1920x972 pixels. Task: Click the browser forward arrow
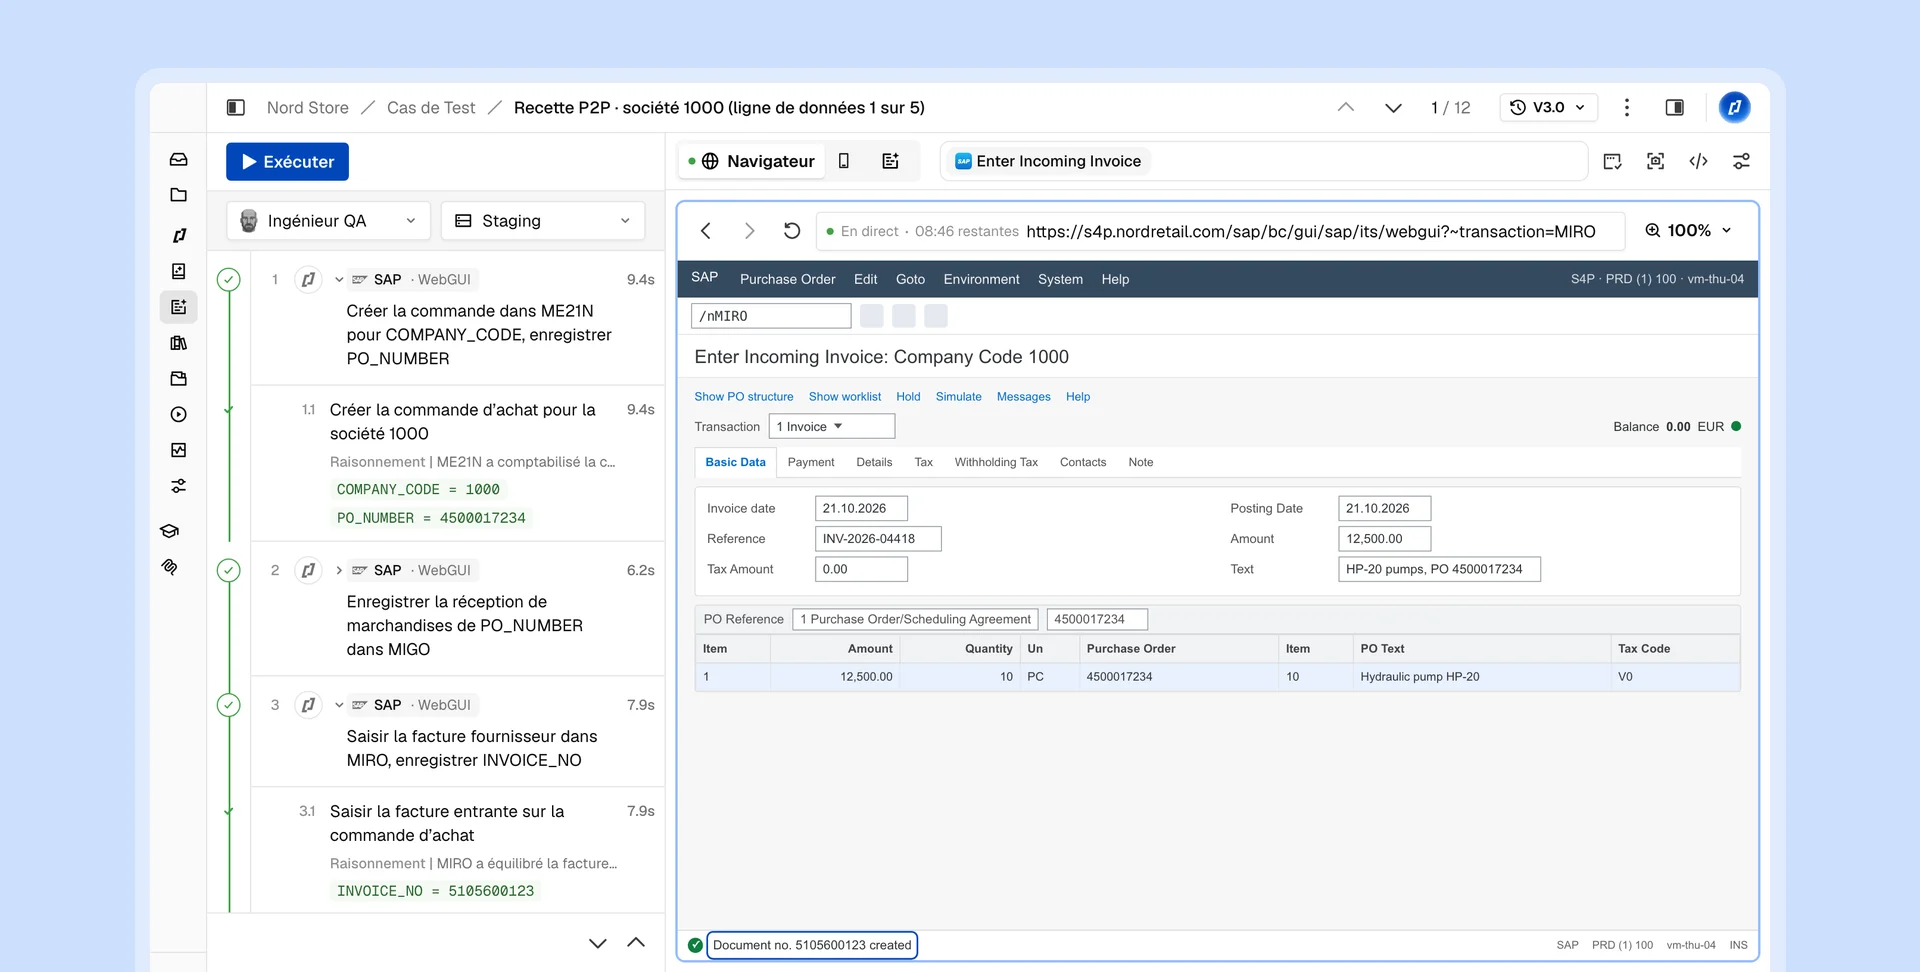pos(749,231)
